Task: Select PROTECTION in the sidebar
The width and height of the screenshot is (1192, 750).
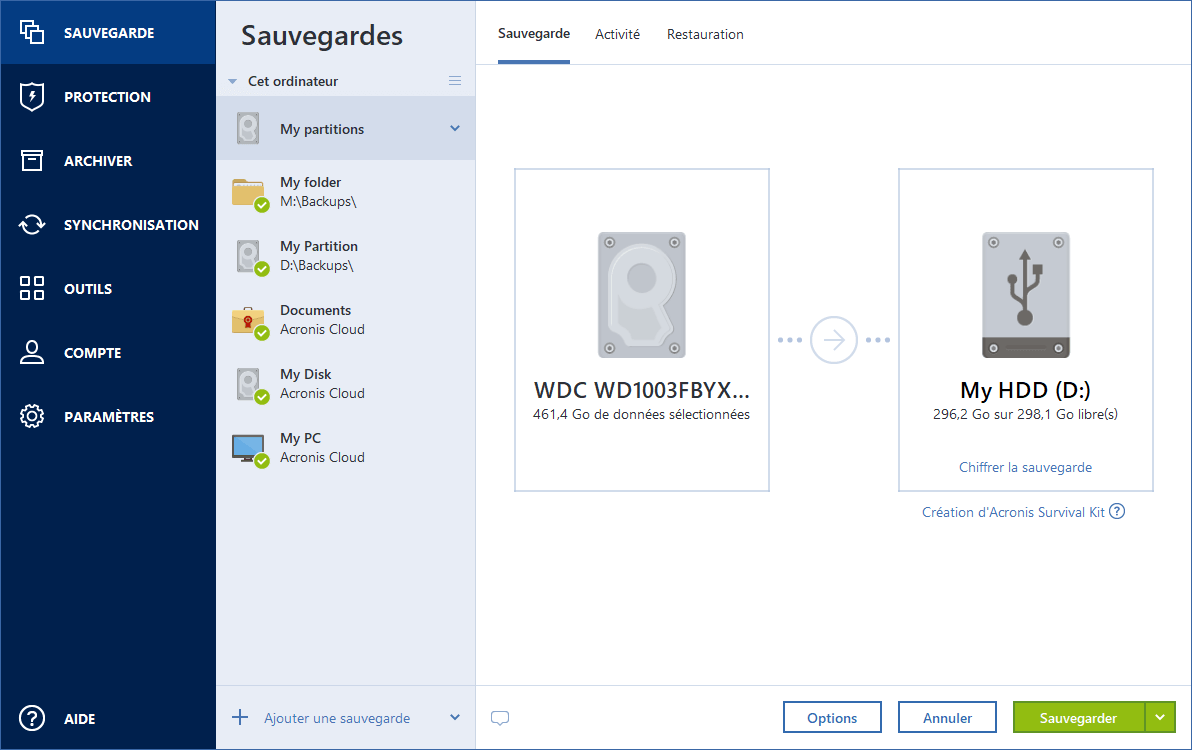Action: pyautogui.click(x=108, y=97)
